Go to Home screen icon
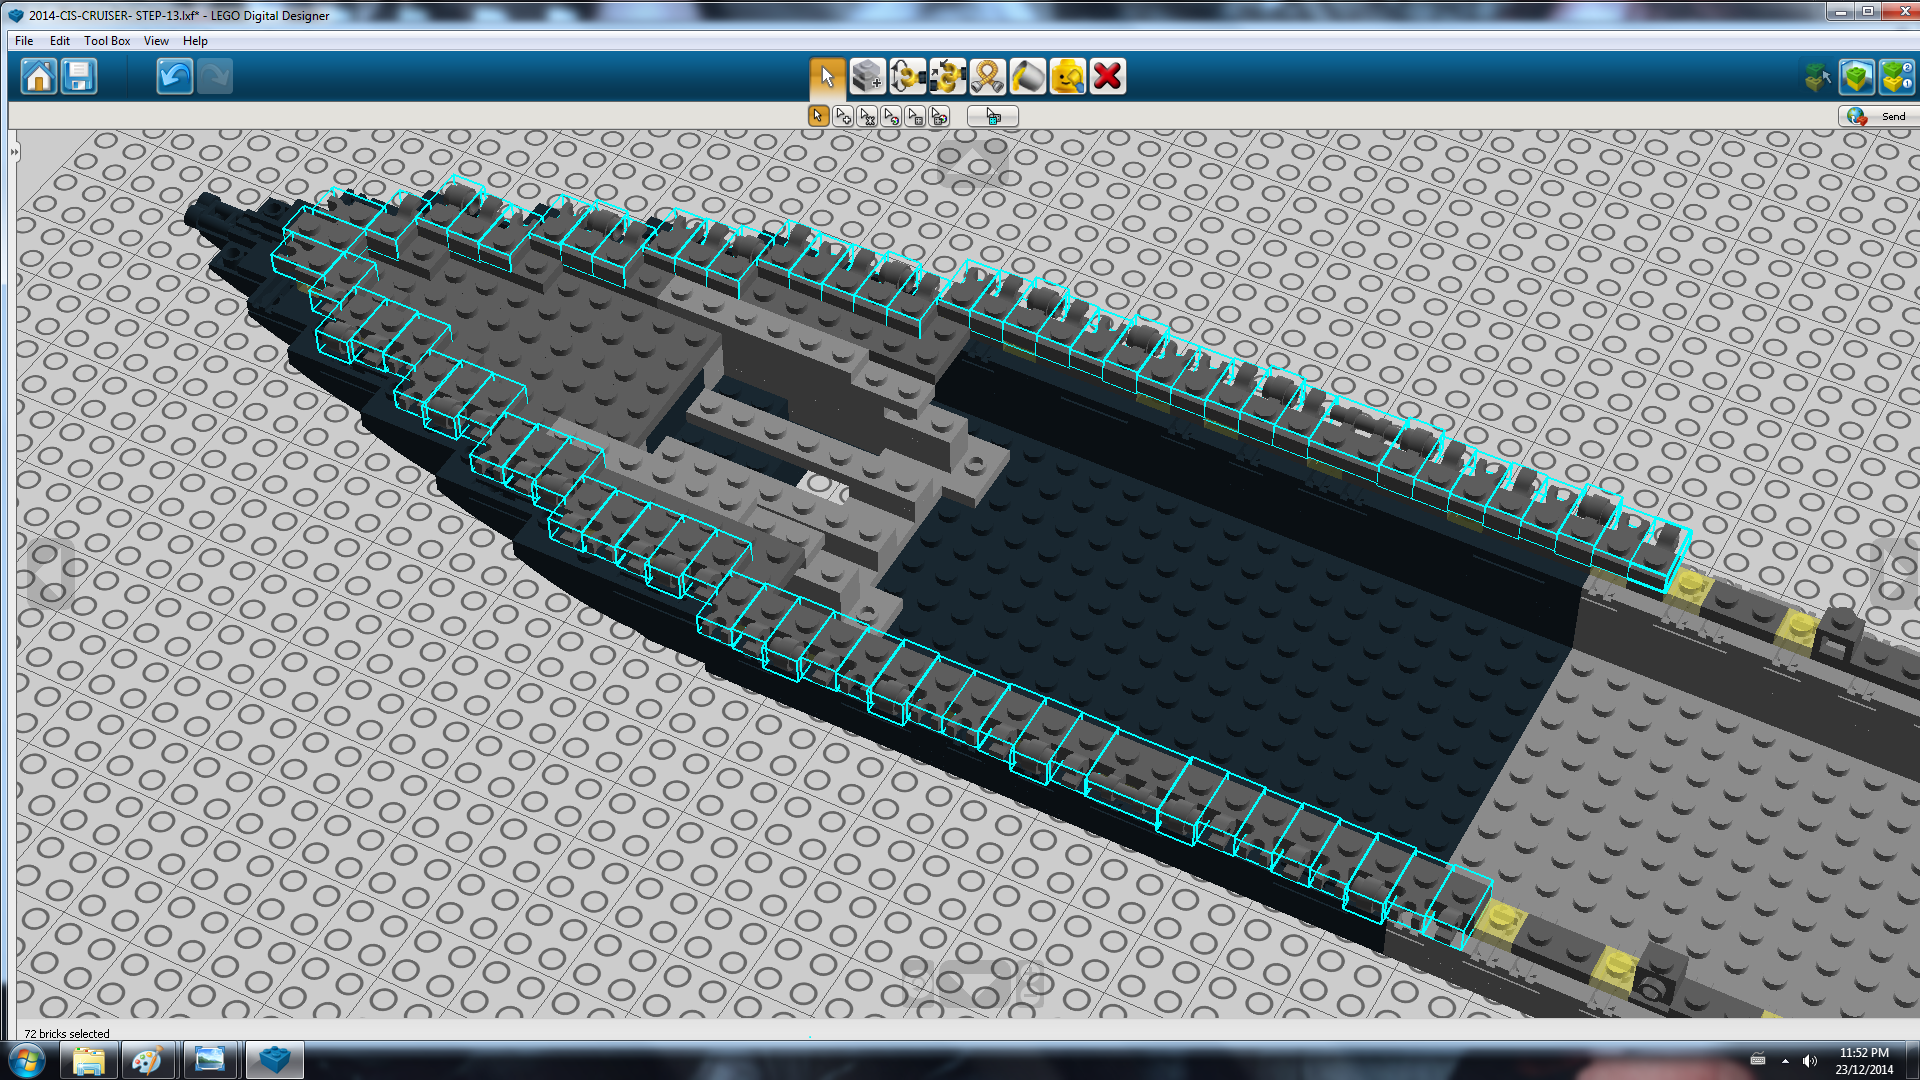Viewport: 1920px width, 1080px height. pyautogui.click(x=39, y=77)
